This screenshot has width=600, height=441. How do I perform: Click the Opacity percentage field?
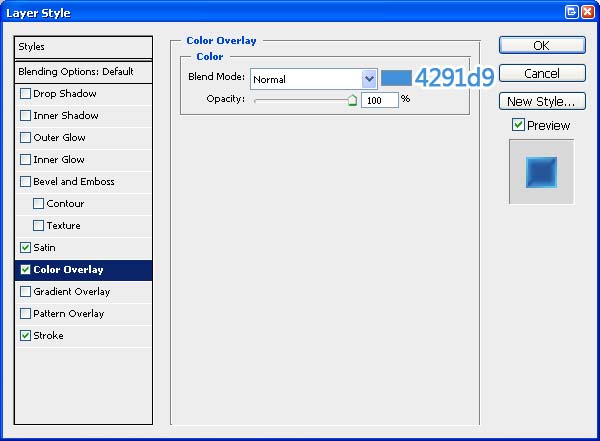tap(380, 100)
